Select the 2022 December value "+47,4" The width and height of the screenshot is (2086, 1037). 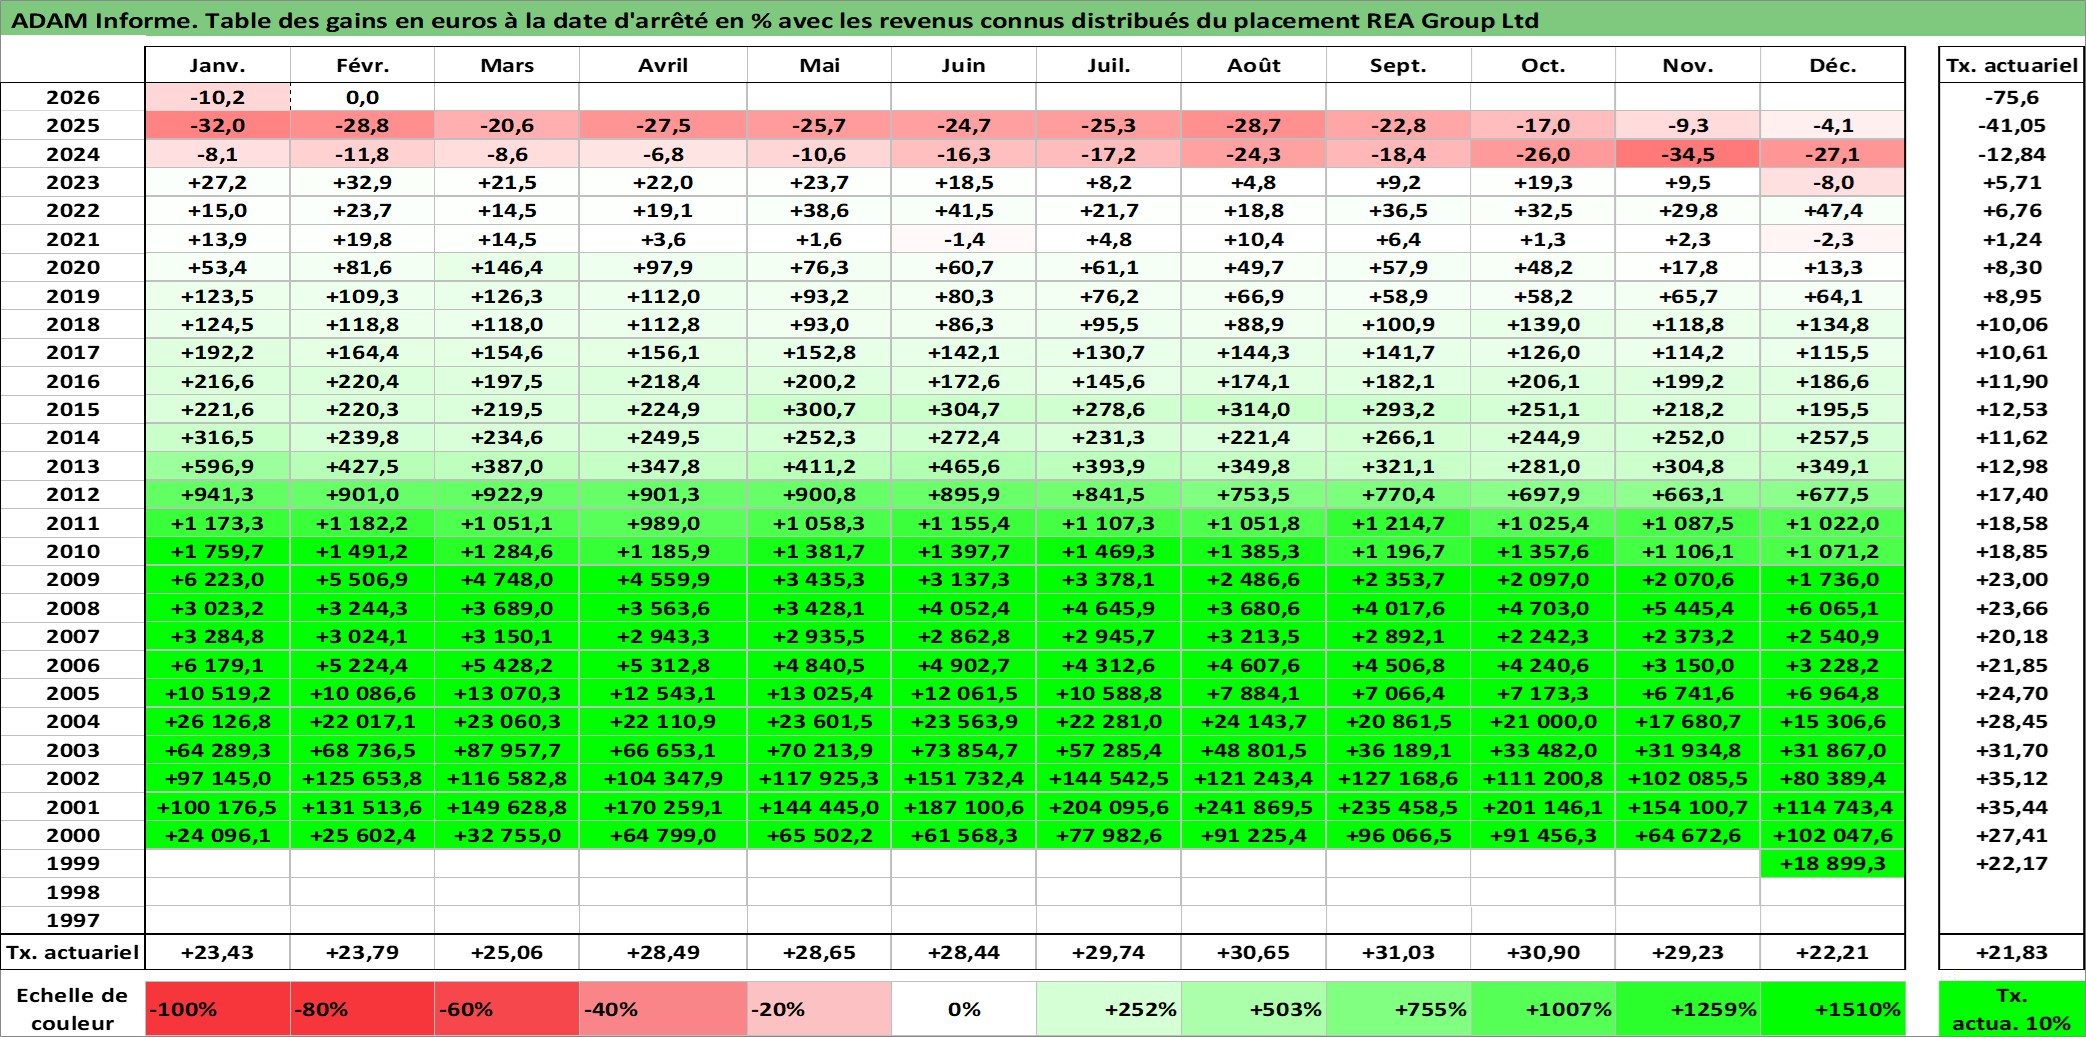[1833, 211]
